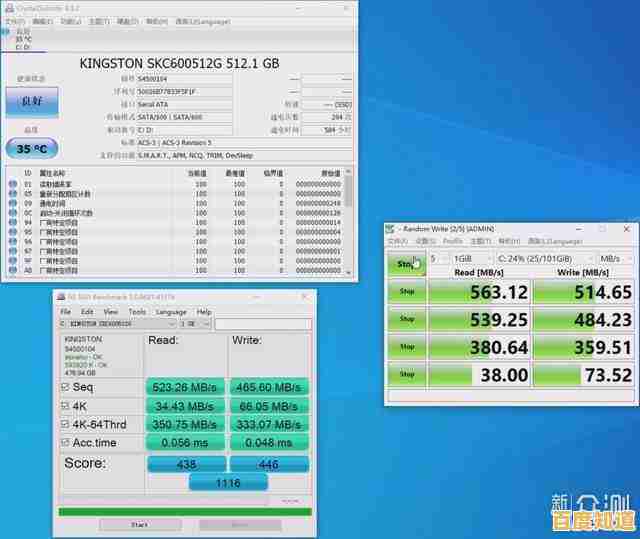This screenshot has height=539, width=640.
Task: Uncheck the Seq test checkbox
Action: pos(66,387)
